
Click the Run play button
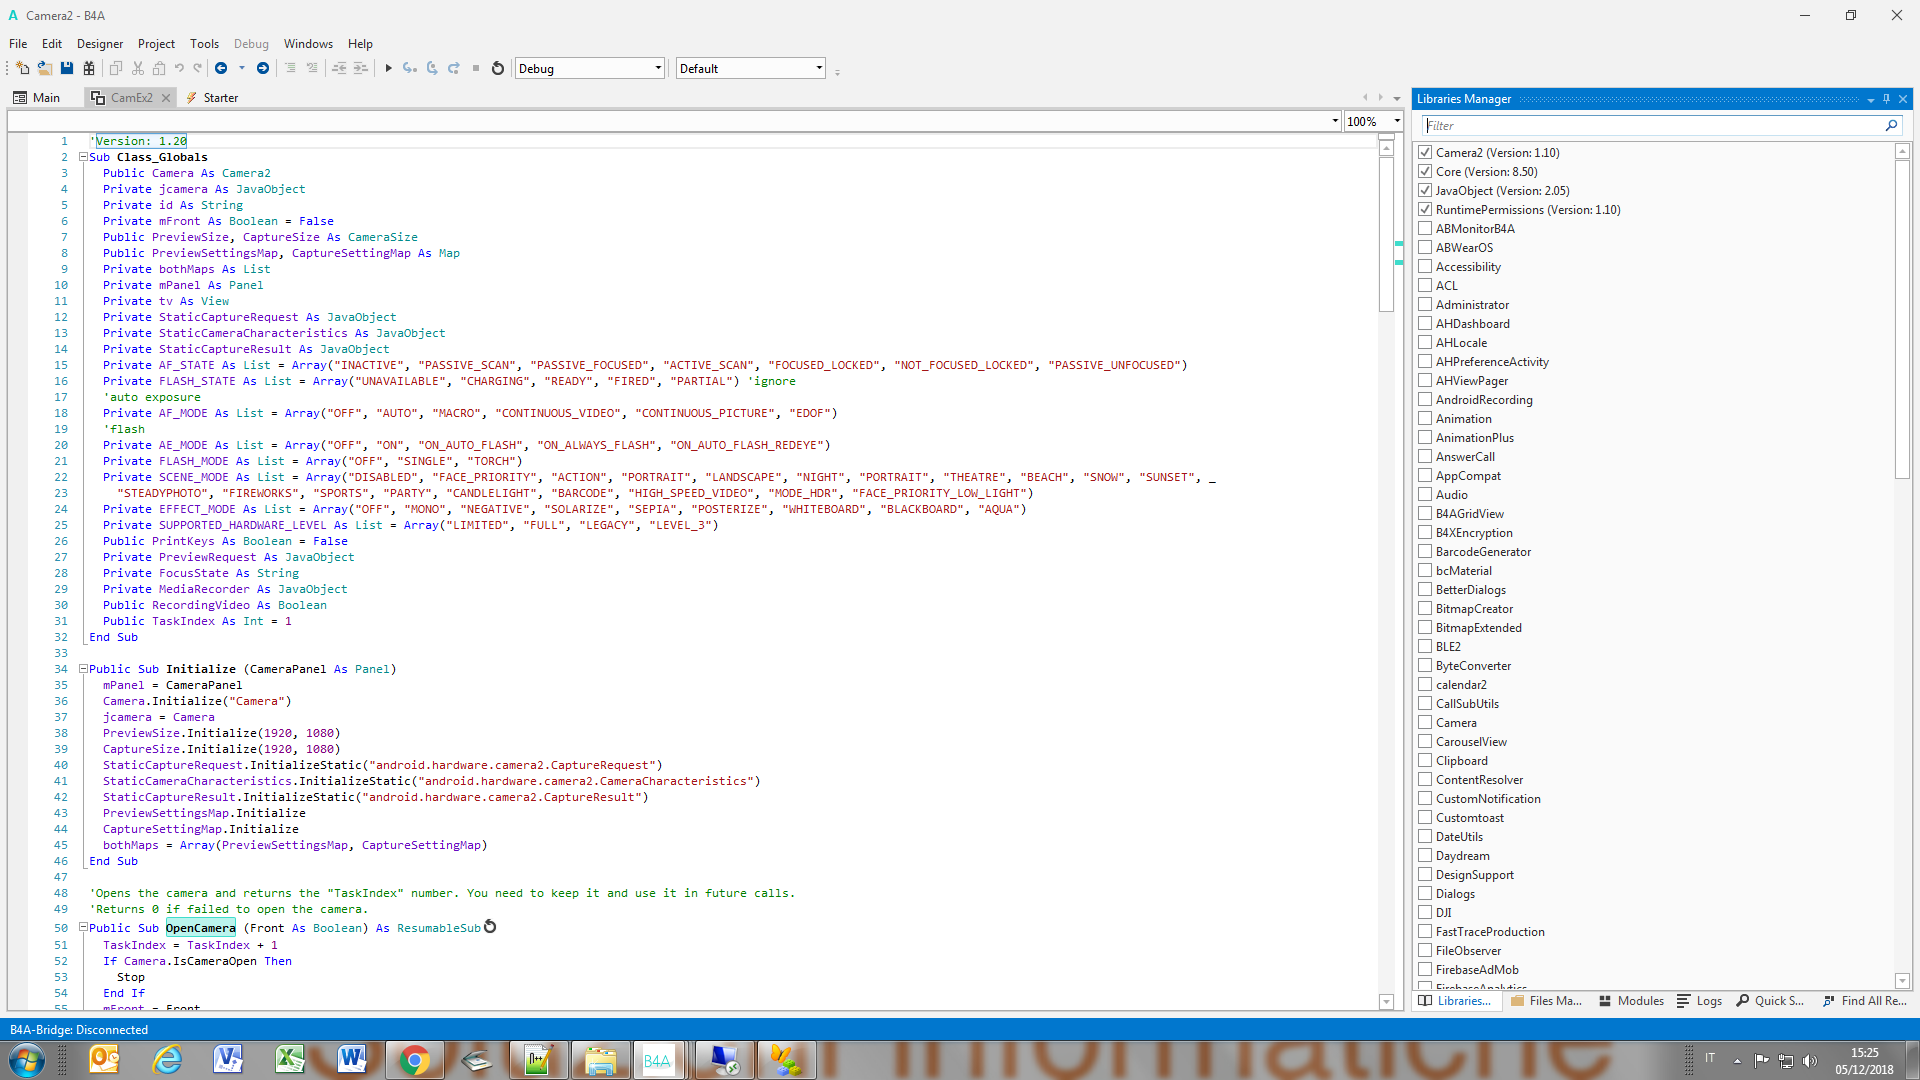coord(388,68)
